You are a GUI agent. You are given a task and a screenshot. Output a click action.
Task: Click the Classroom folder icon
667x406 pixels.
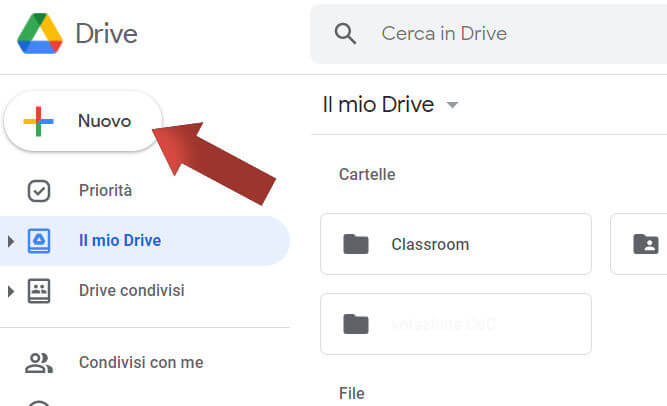tap(356, 244)
